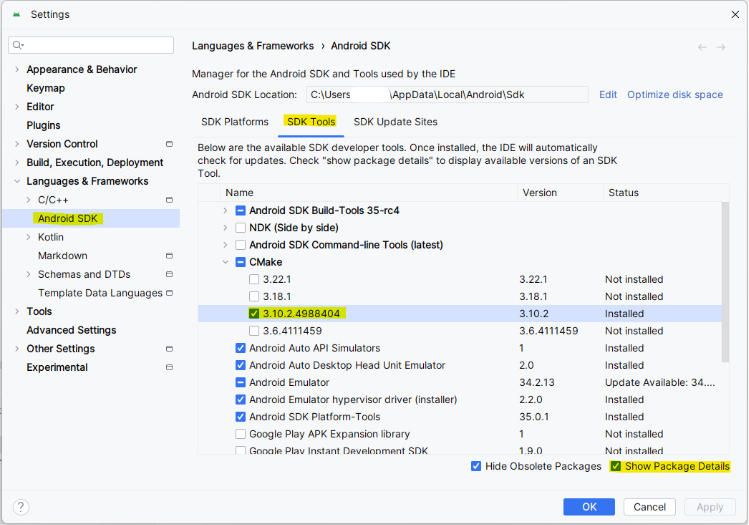This screenshot has width=749, height=525.
Task: Click Optimize disk space link
Action: tap(675, 95)
